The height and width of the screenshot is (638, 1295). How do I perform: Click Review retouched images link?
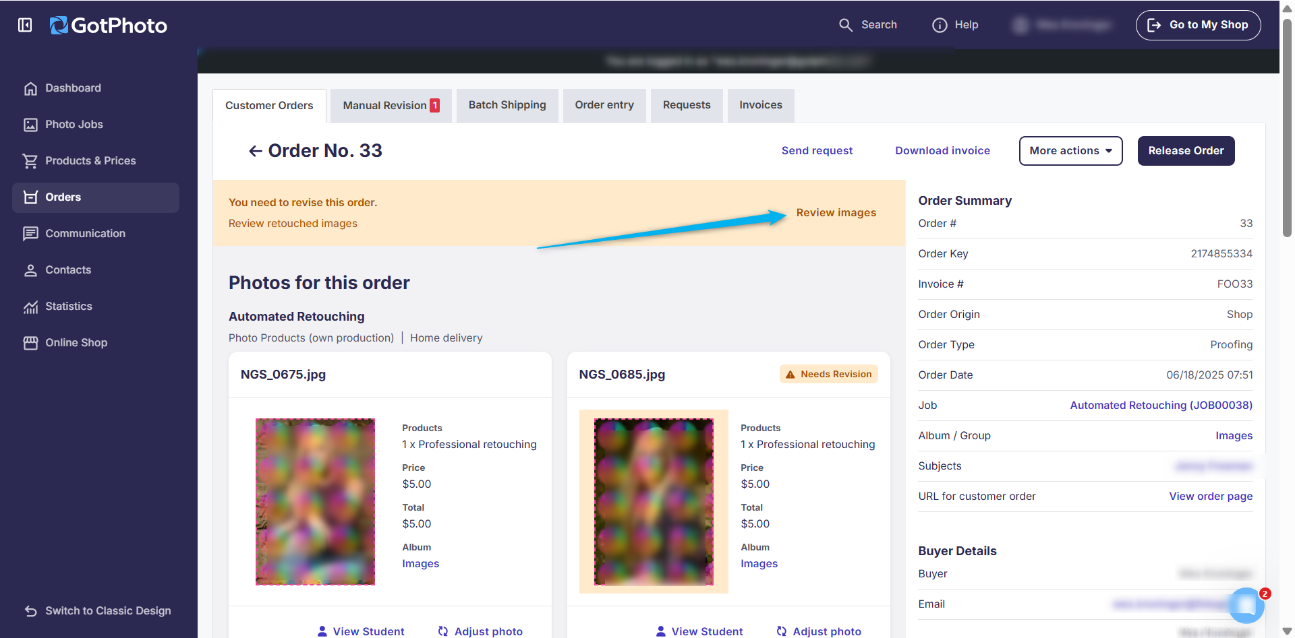(x=293, y=224)
